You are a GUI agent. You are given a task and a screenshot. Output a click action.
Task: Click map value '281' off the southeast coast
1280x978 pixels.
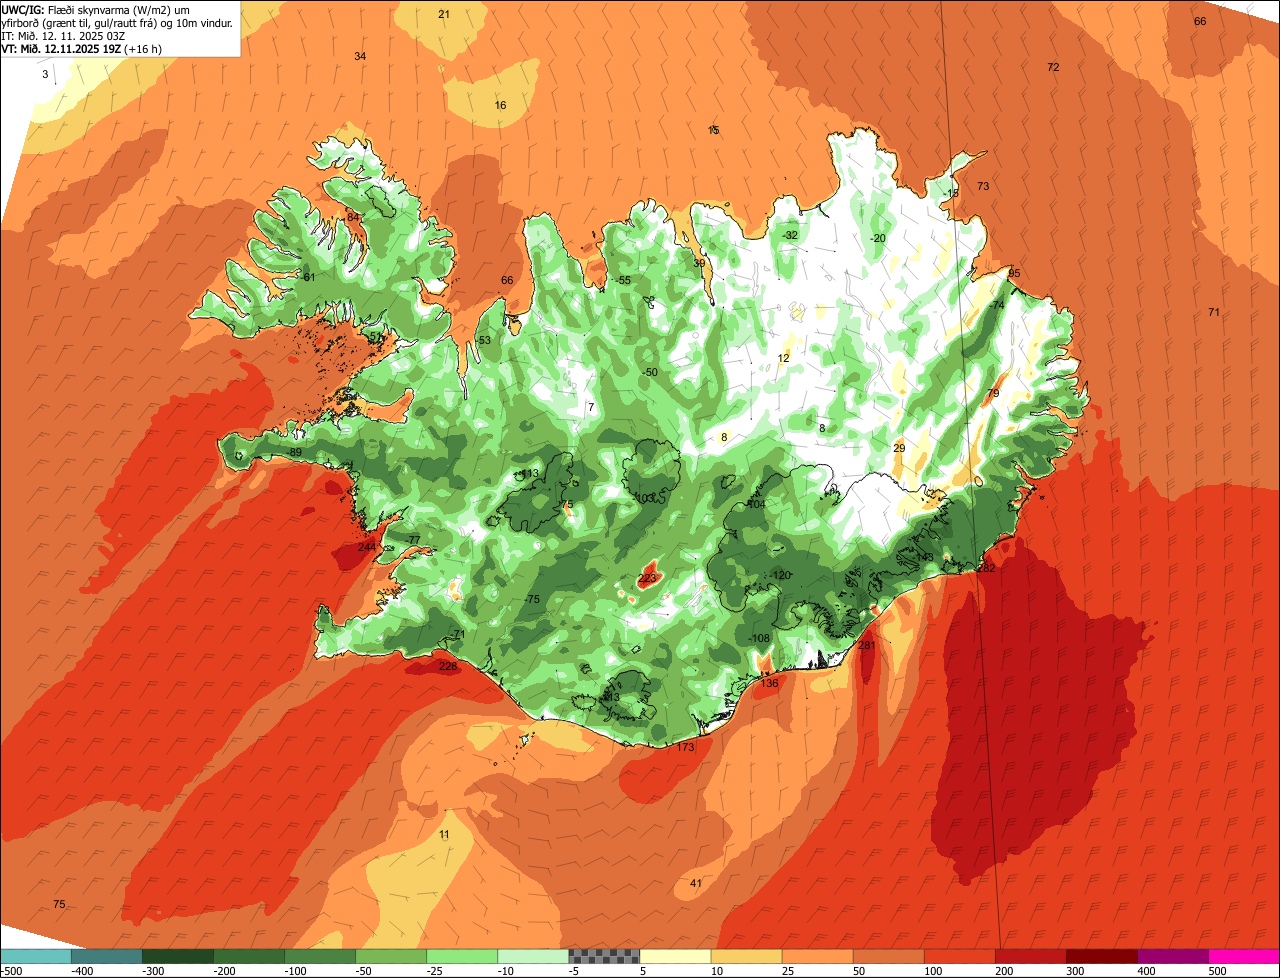[867, 645]
